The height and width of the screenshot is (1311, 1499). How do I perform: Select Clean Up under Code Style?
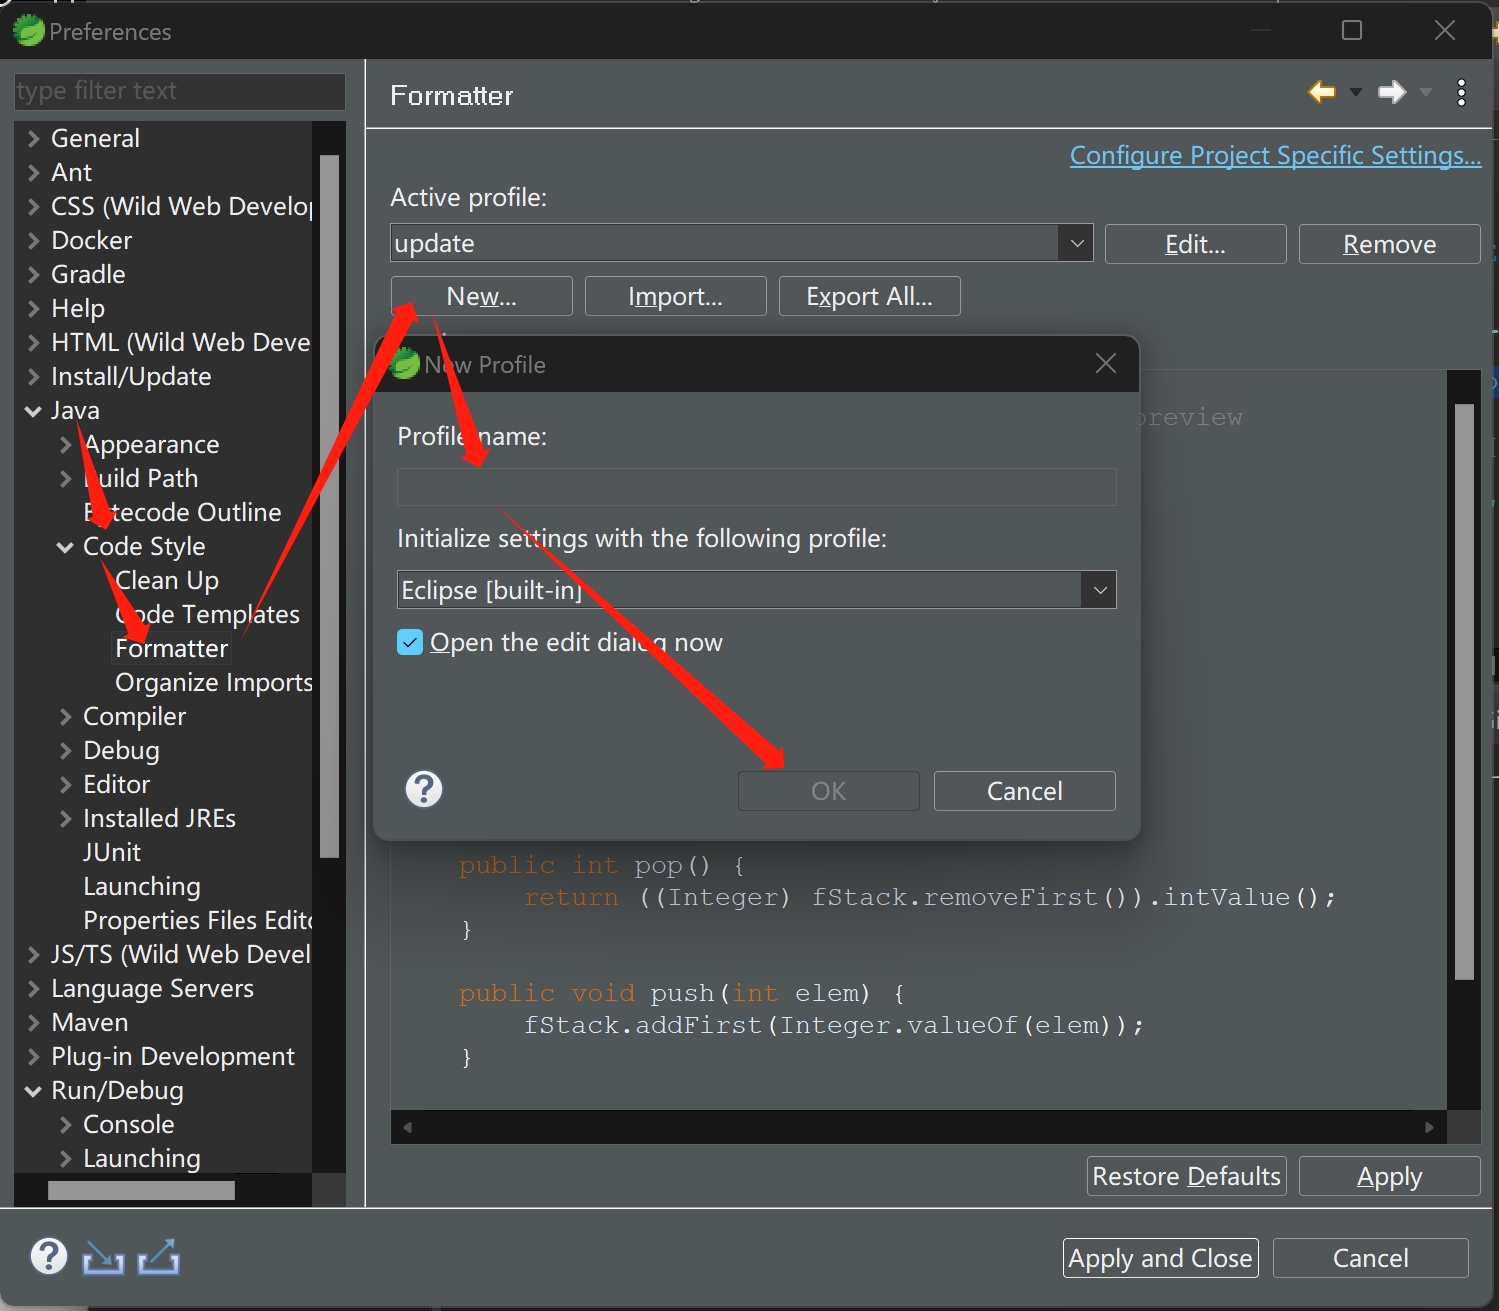tap(166, 580)
